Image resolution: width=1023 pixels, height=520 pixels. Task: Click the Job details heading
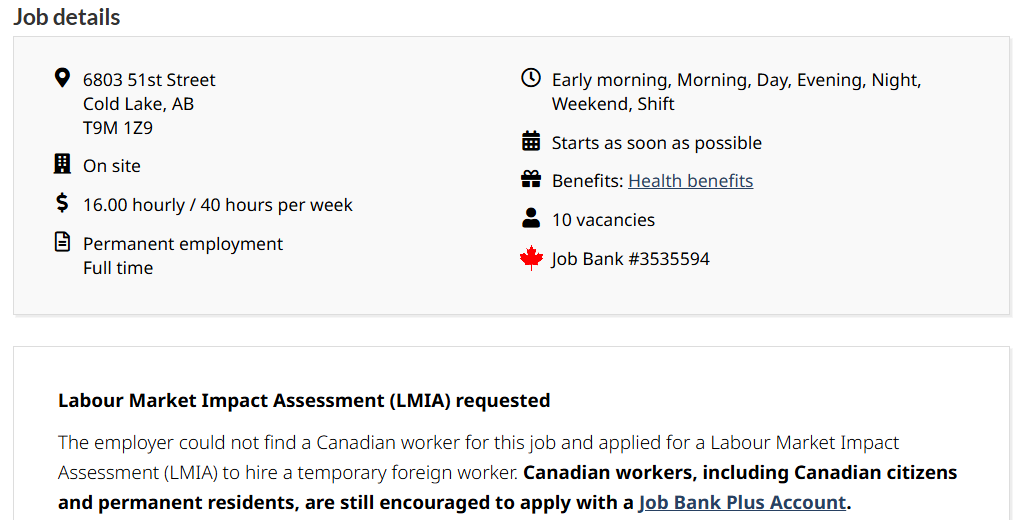point(67,17)
